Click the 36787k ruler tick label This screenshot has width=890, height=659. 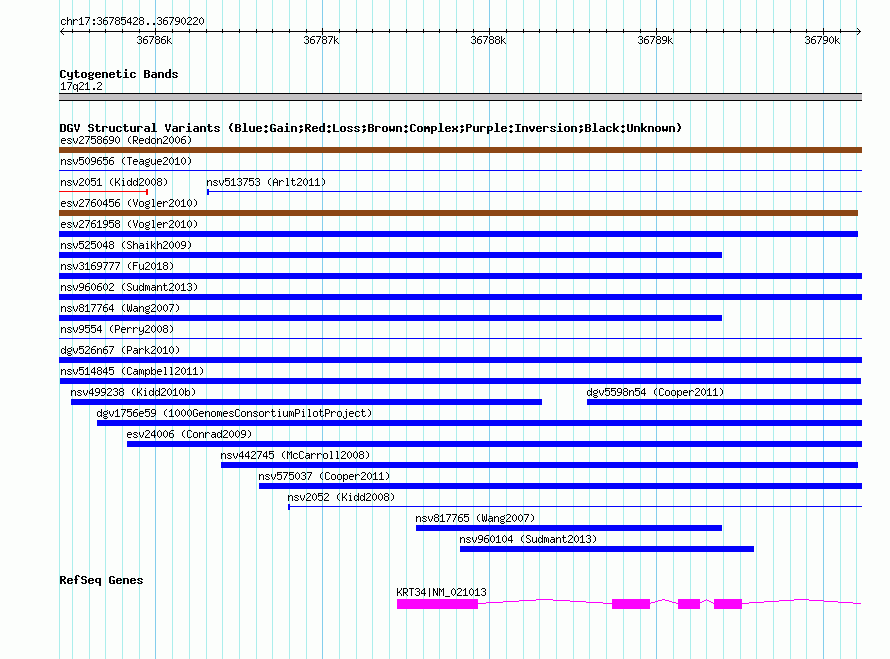tap(321, 40)
